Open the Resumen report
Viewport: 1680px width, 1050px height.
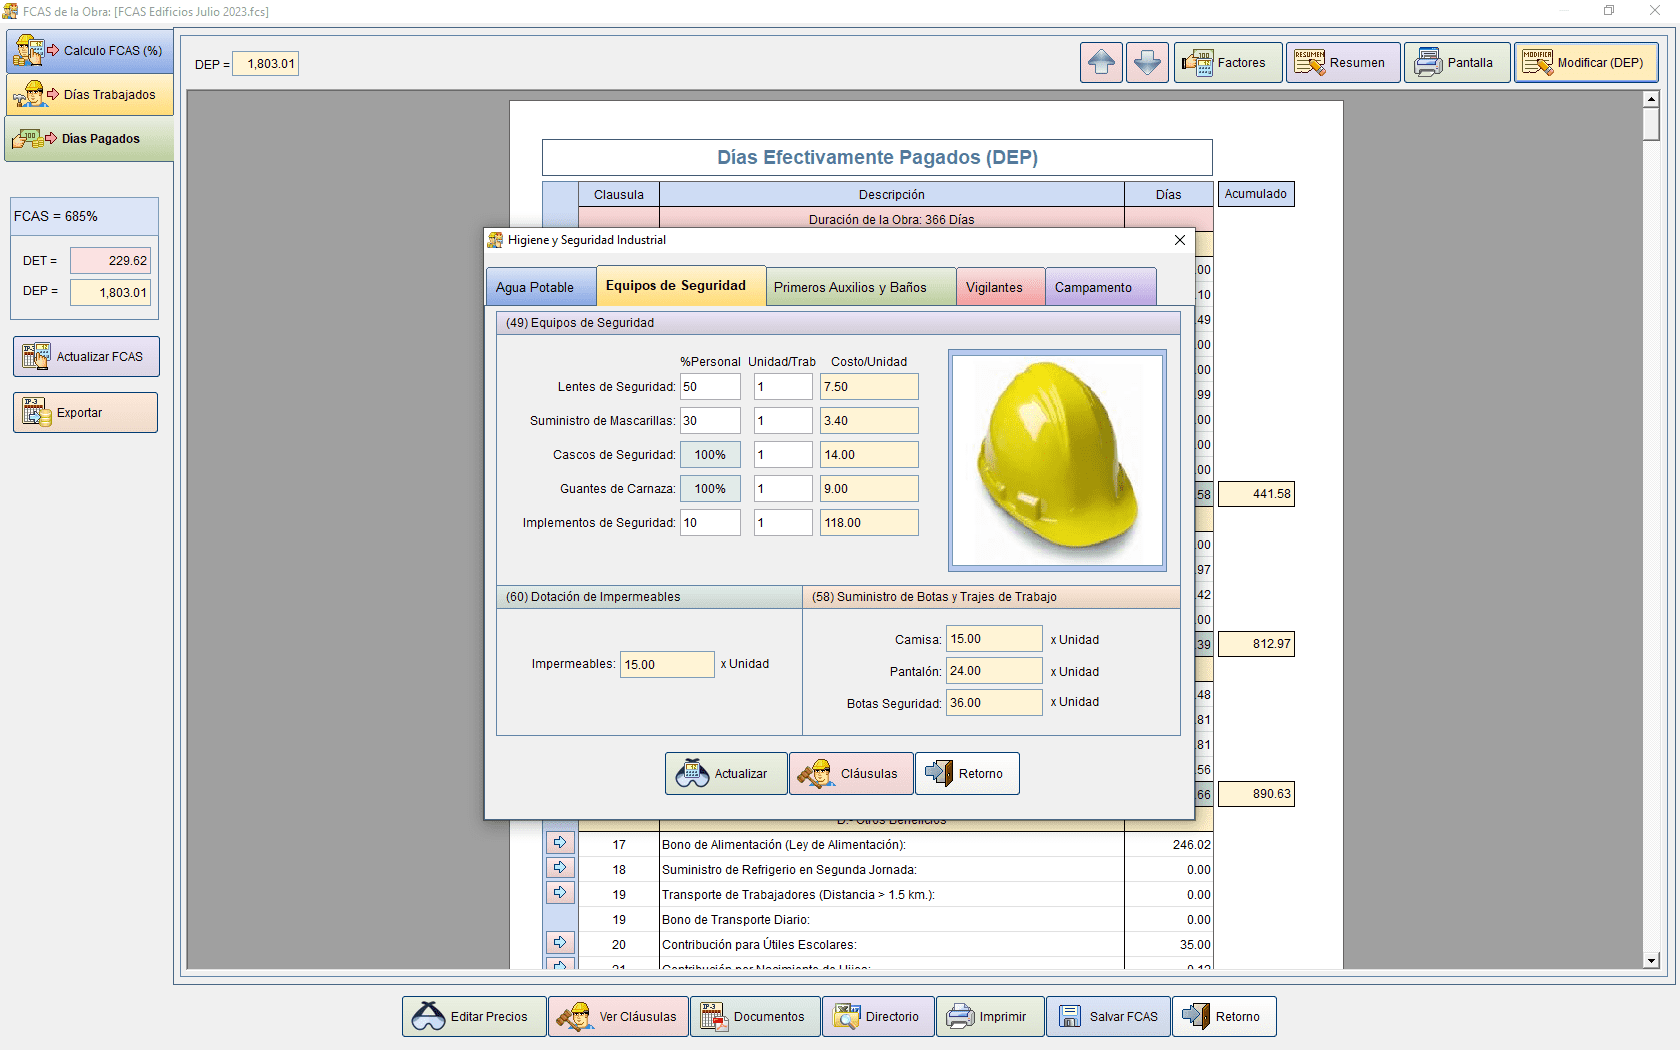tap(1342, 63)
